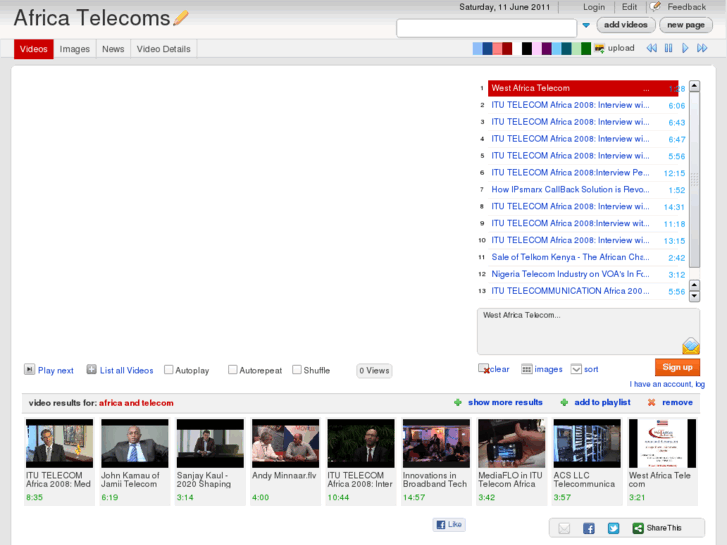Switch to the News tab
Viewport: 727px width, 545px height.
(x=113, y=49)
